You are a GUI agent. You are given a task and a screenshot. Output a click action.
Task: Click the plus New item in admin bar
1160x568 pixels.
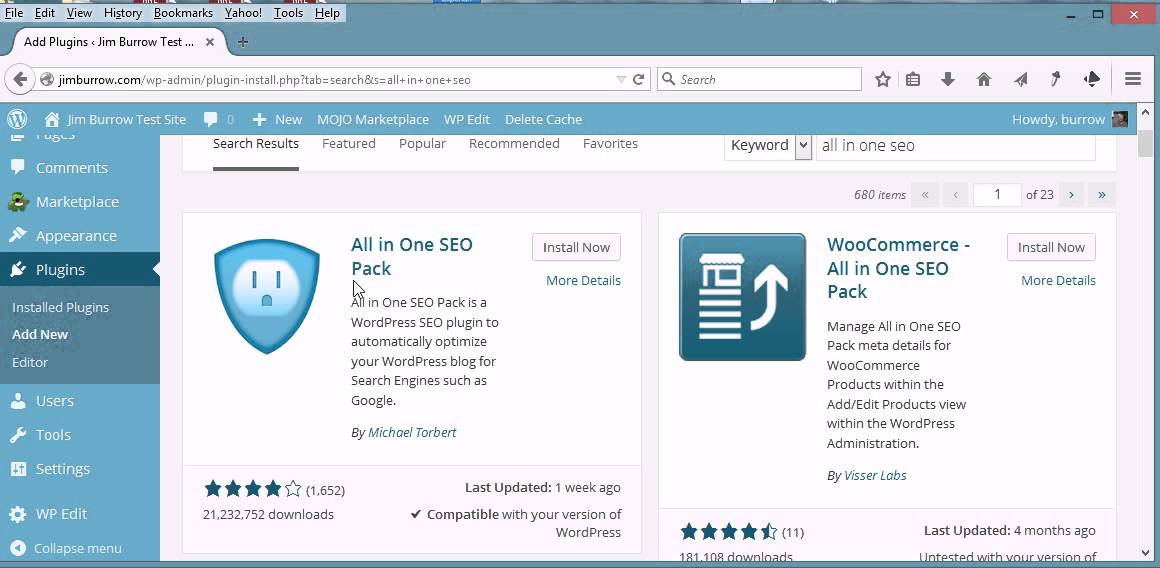pos(277,119)
